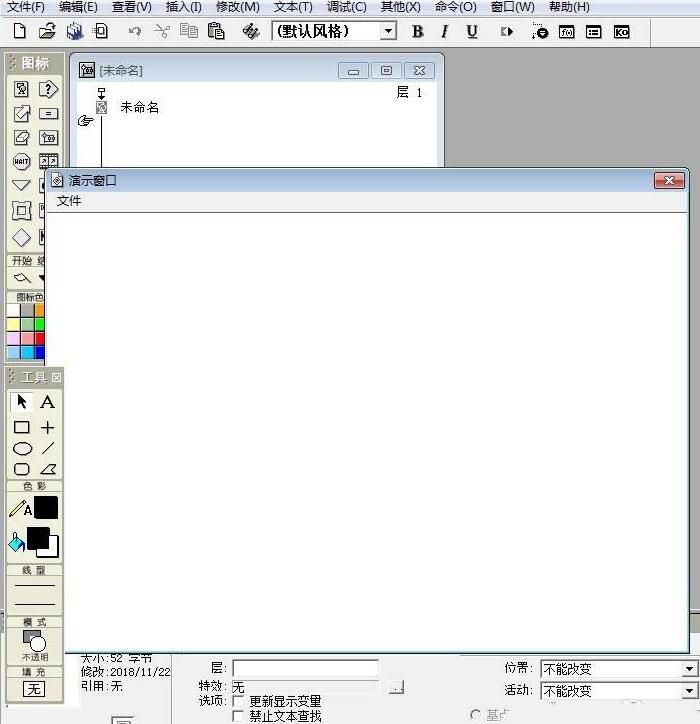
Task: Click the Open file toolbar icon
Action: [47, 31]
